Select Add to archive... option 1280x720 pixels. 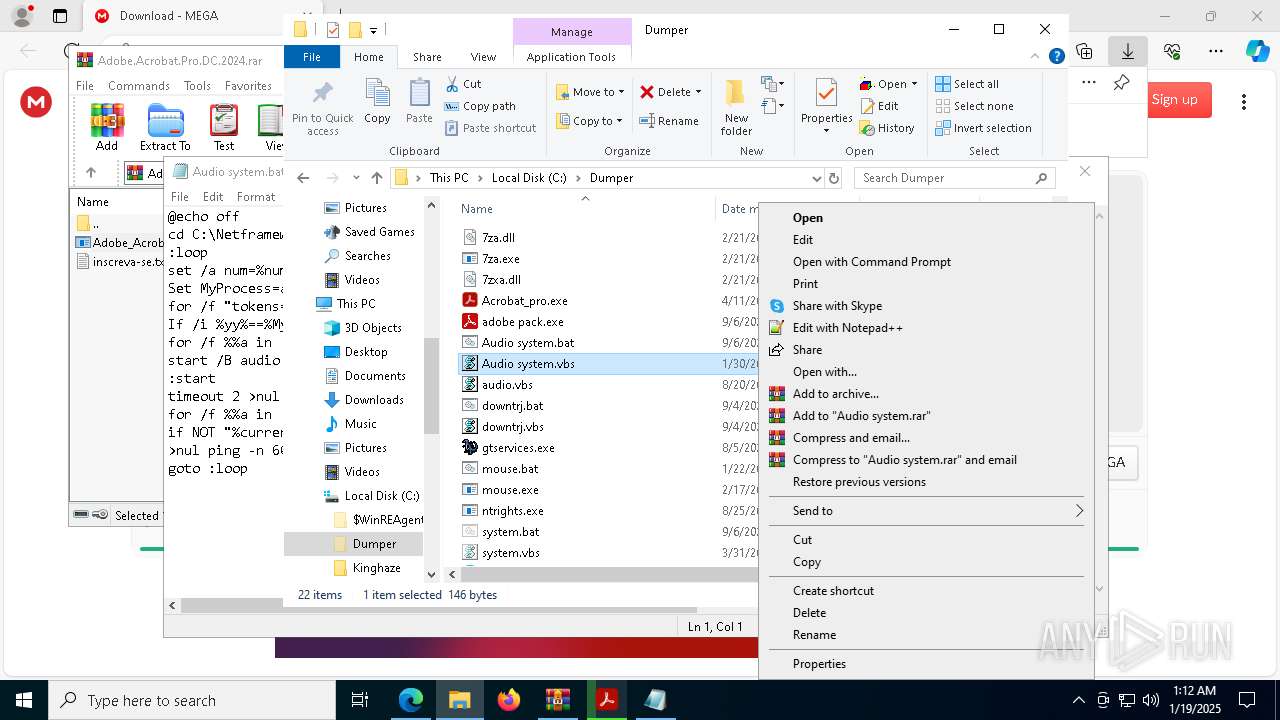pos(836,394)
